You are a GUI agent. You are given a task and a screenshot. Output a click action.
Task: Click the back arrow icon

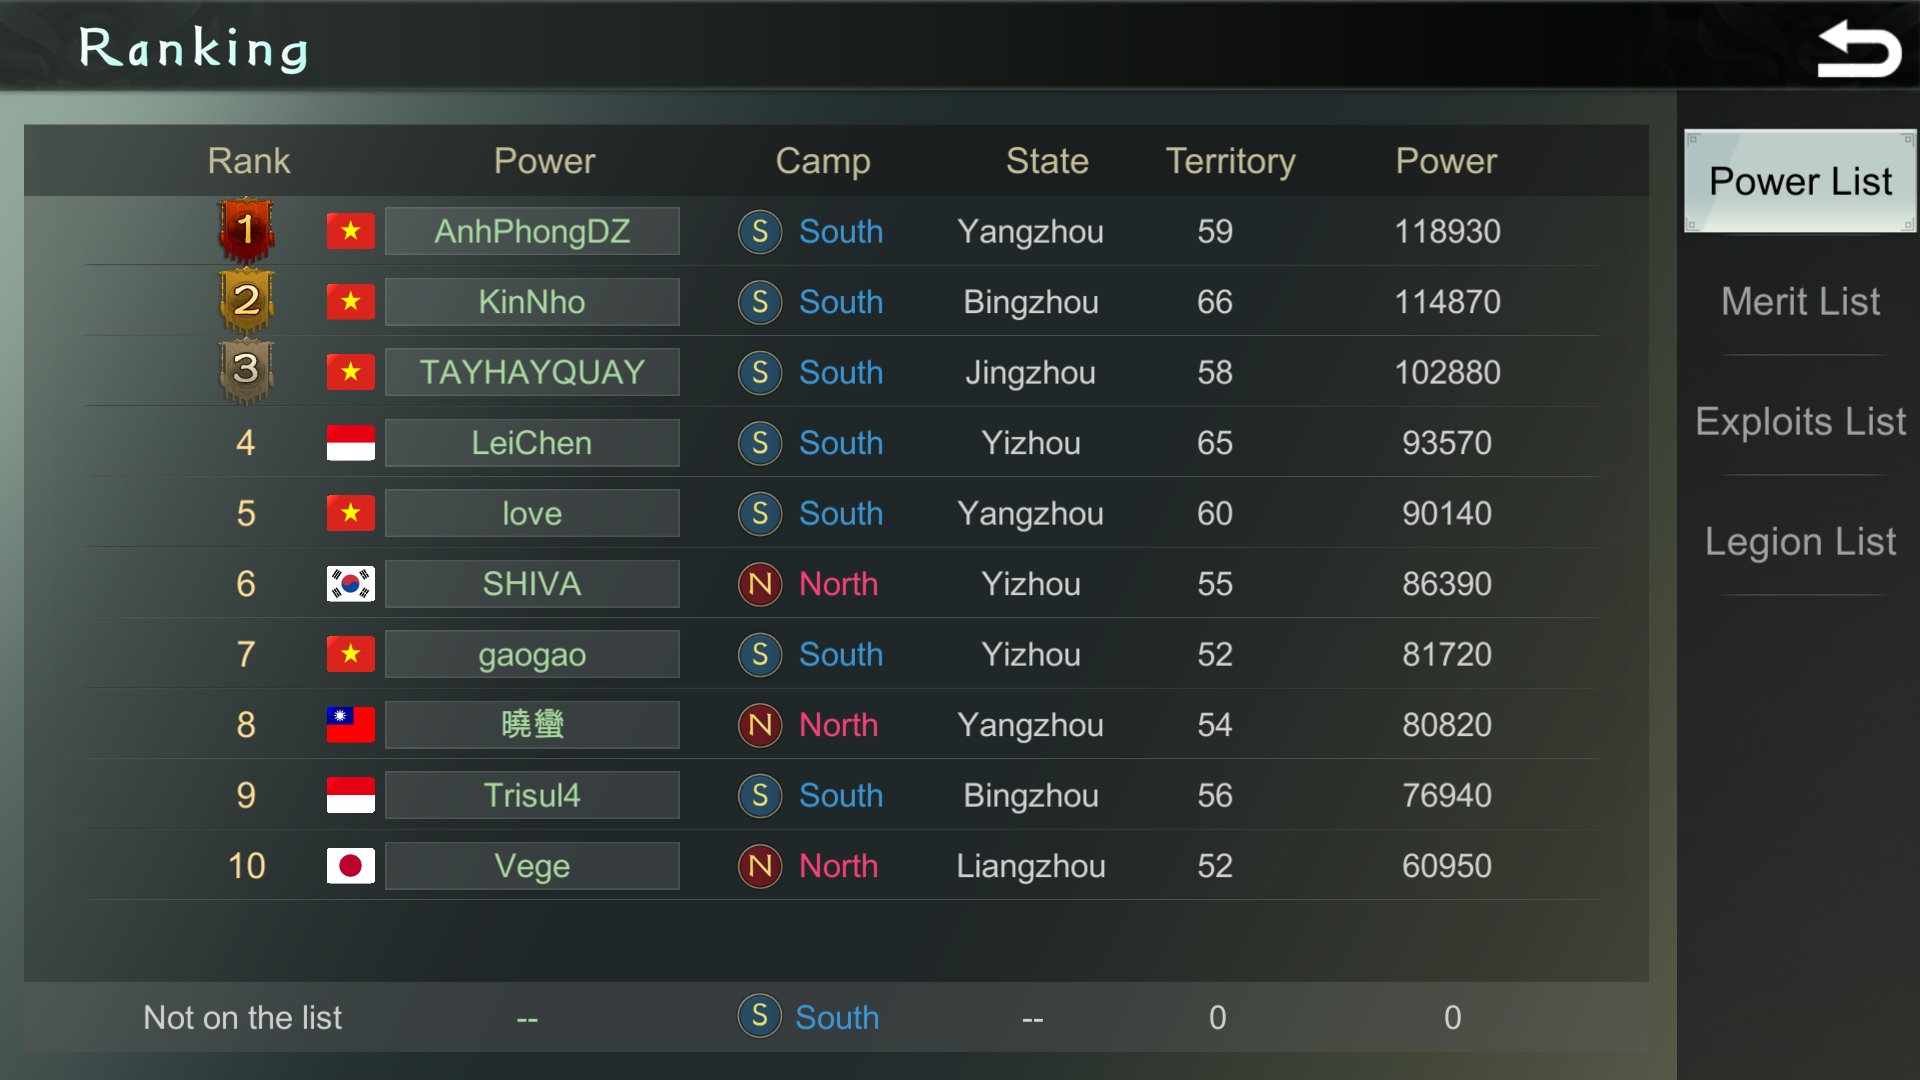coord(1858,50)
